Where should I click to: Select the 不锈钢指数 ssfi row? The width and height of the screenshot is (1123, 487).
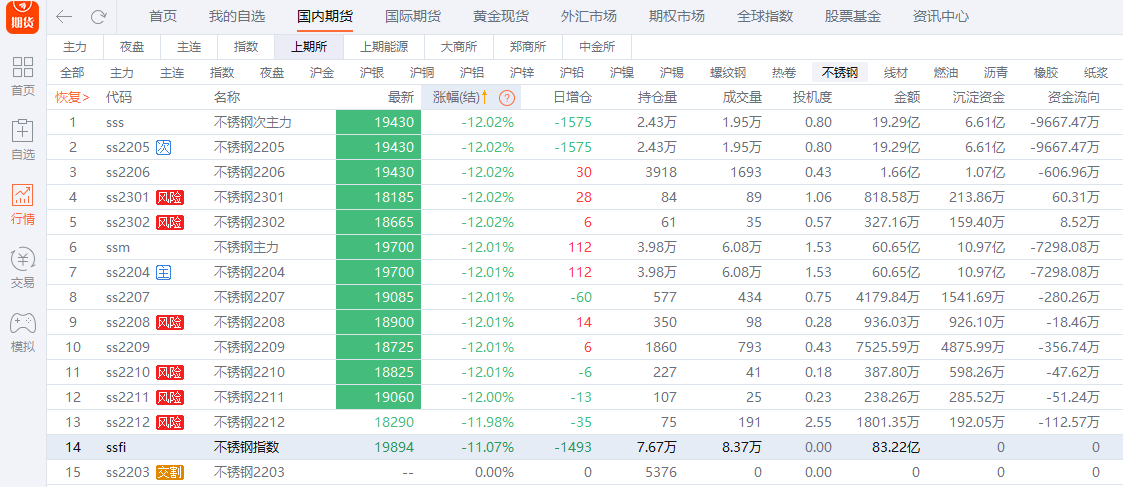click(247, 447)
